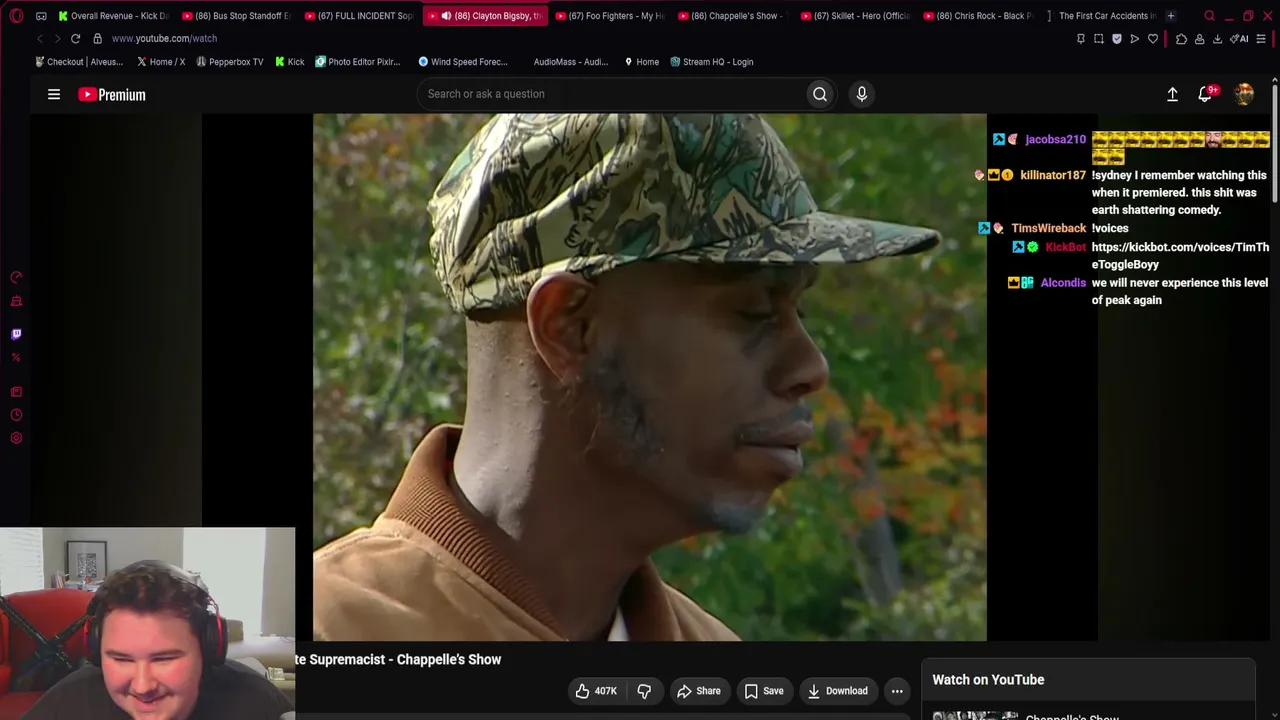Viewport: 1280px width, 720px height.
Task: Submit search with the magnifier button
Action: click(x=820, y=94)
